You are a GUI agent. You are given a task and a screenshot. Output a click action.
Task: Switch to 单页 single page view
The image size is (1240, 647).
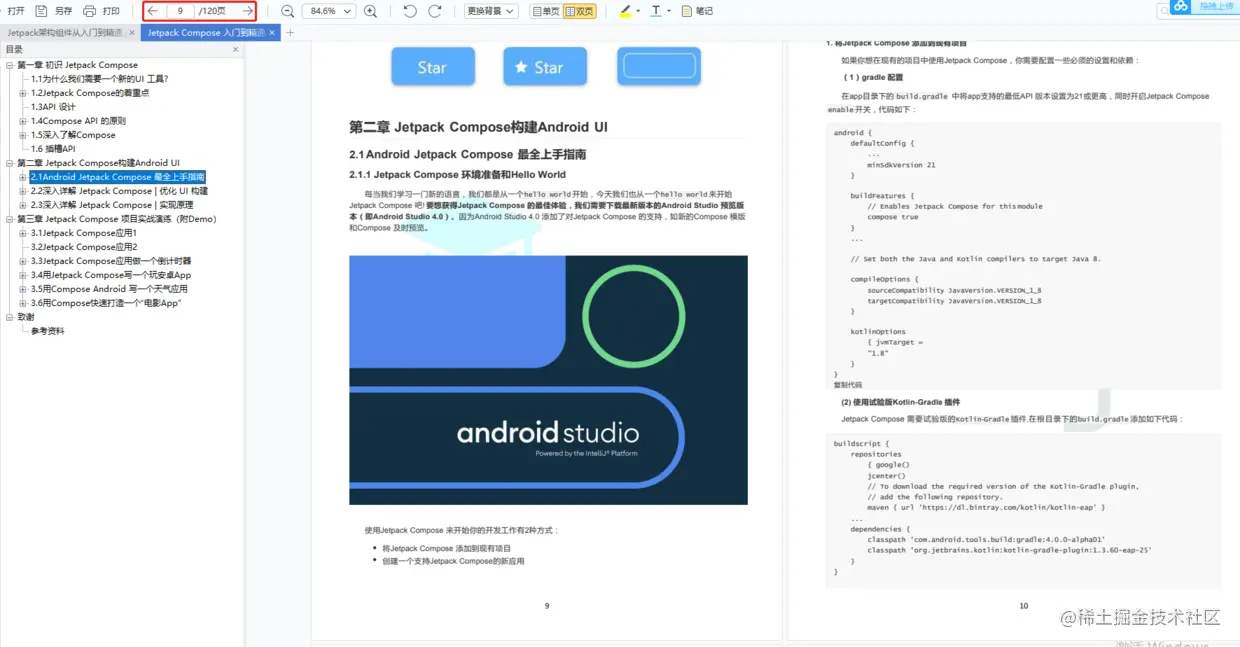(x=545, y=11)
